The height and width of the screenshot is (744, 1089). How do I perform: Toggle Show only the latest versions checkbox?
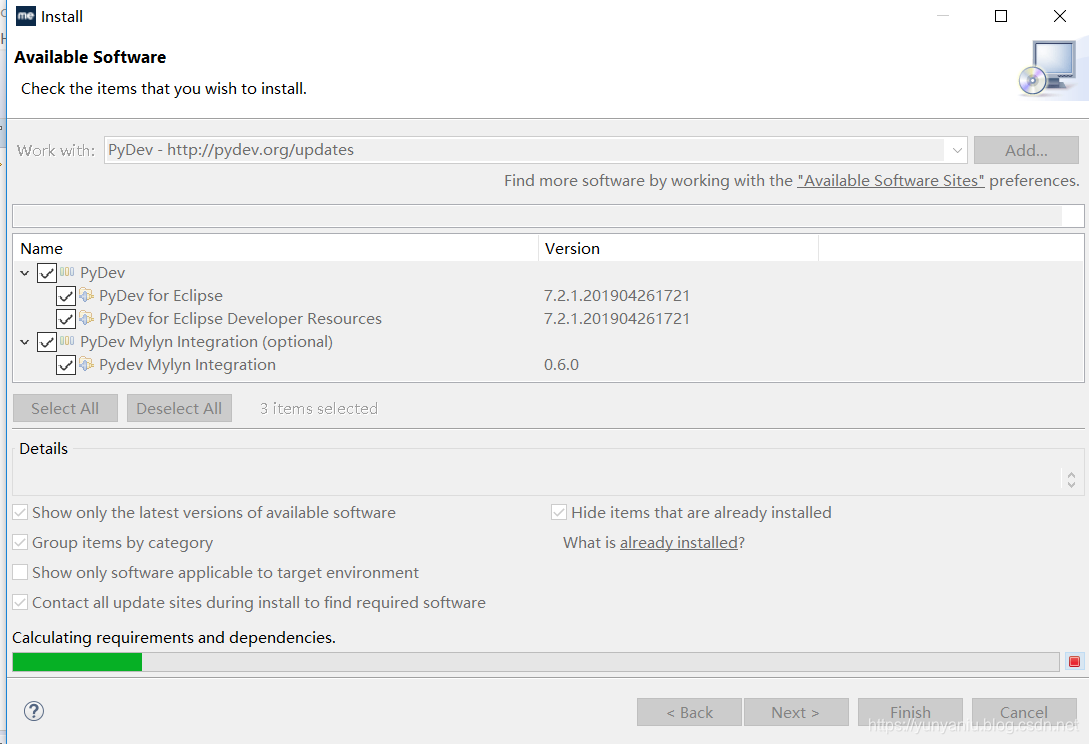coord(20,513)
